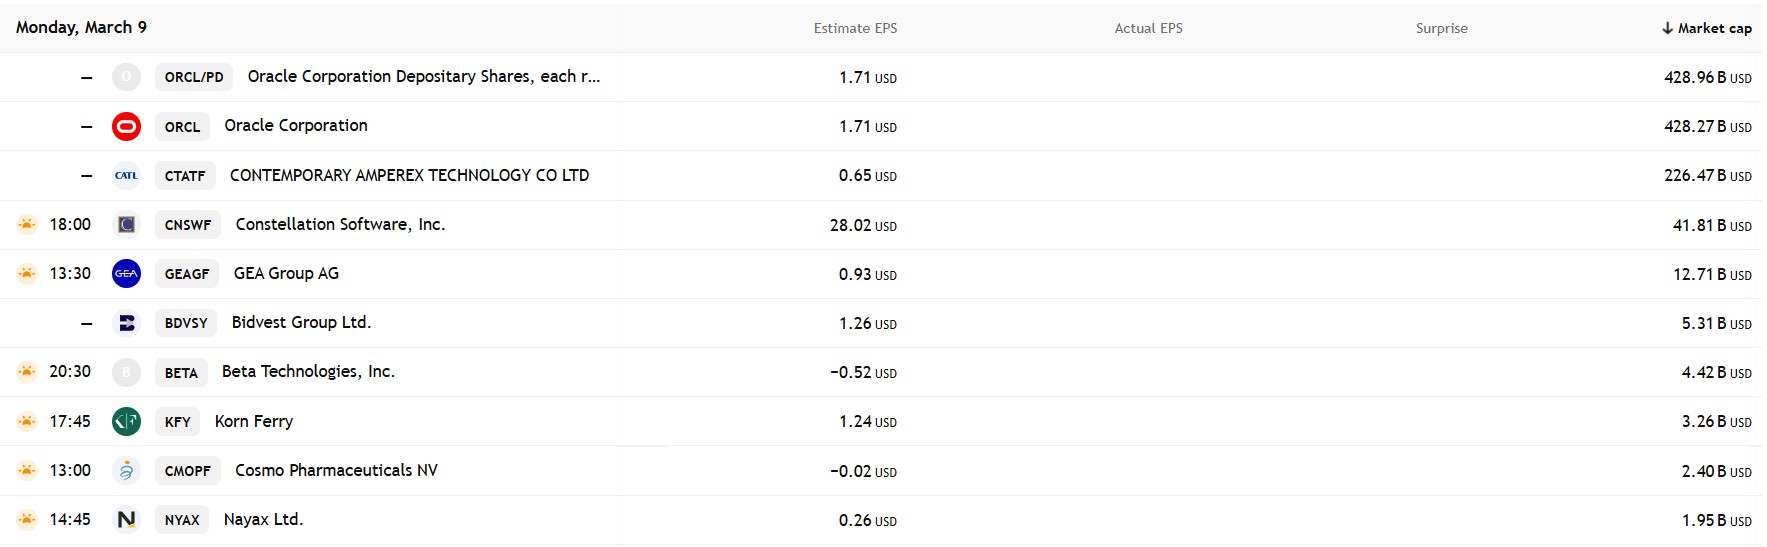Click the GEA Group blue logo
This screenshot has width=1767, height=547.
[x=126, y=274]
